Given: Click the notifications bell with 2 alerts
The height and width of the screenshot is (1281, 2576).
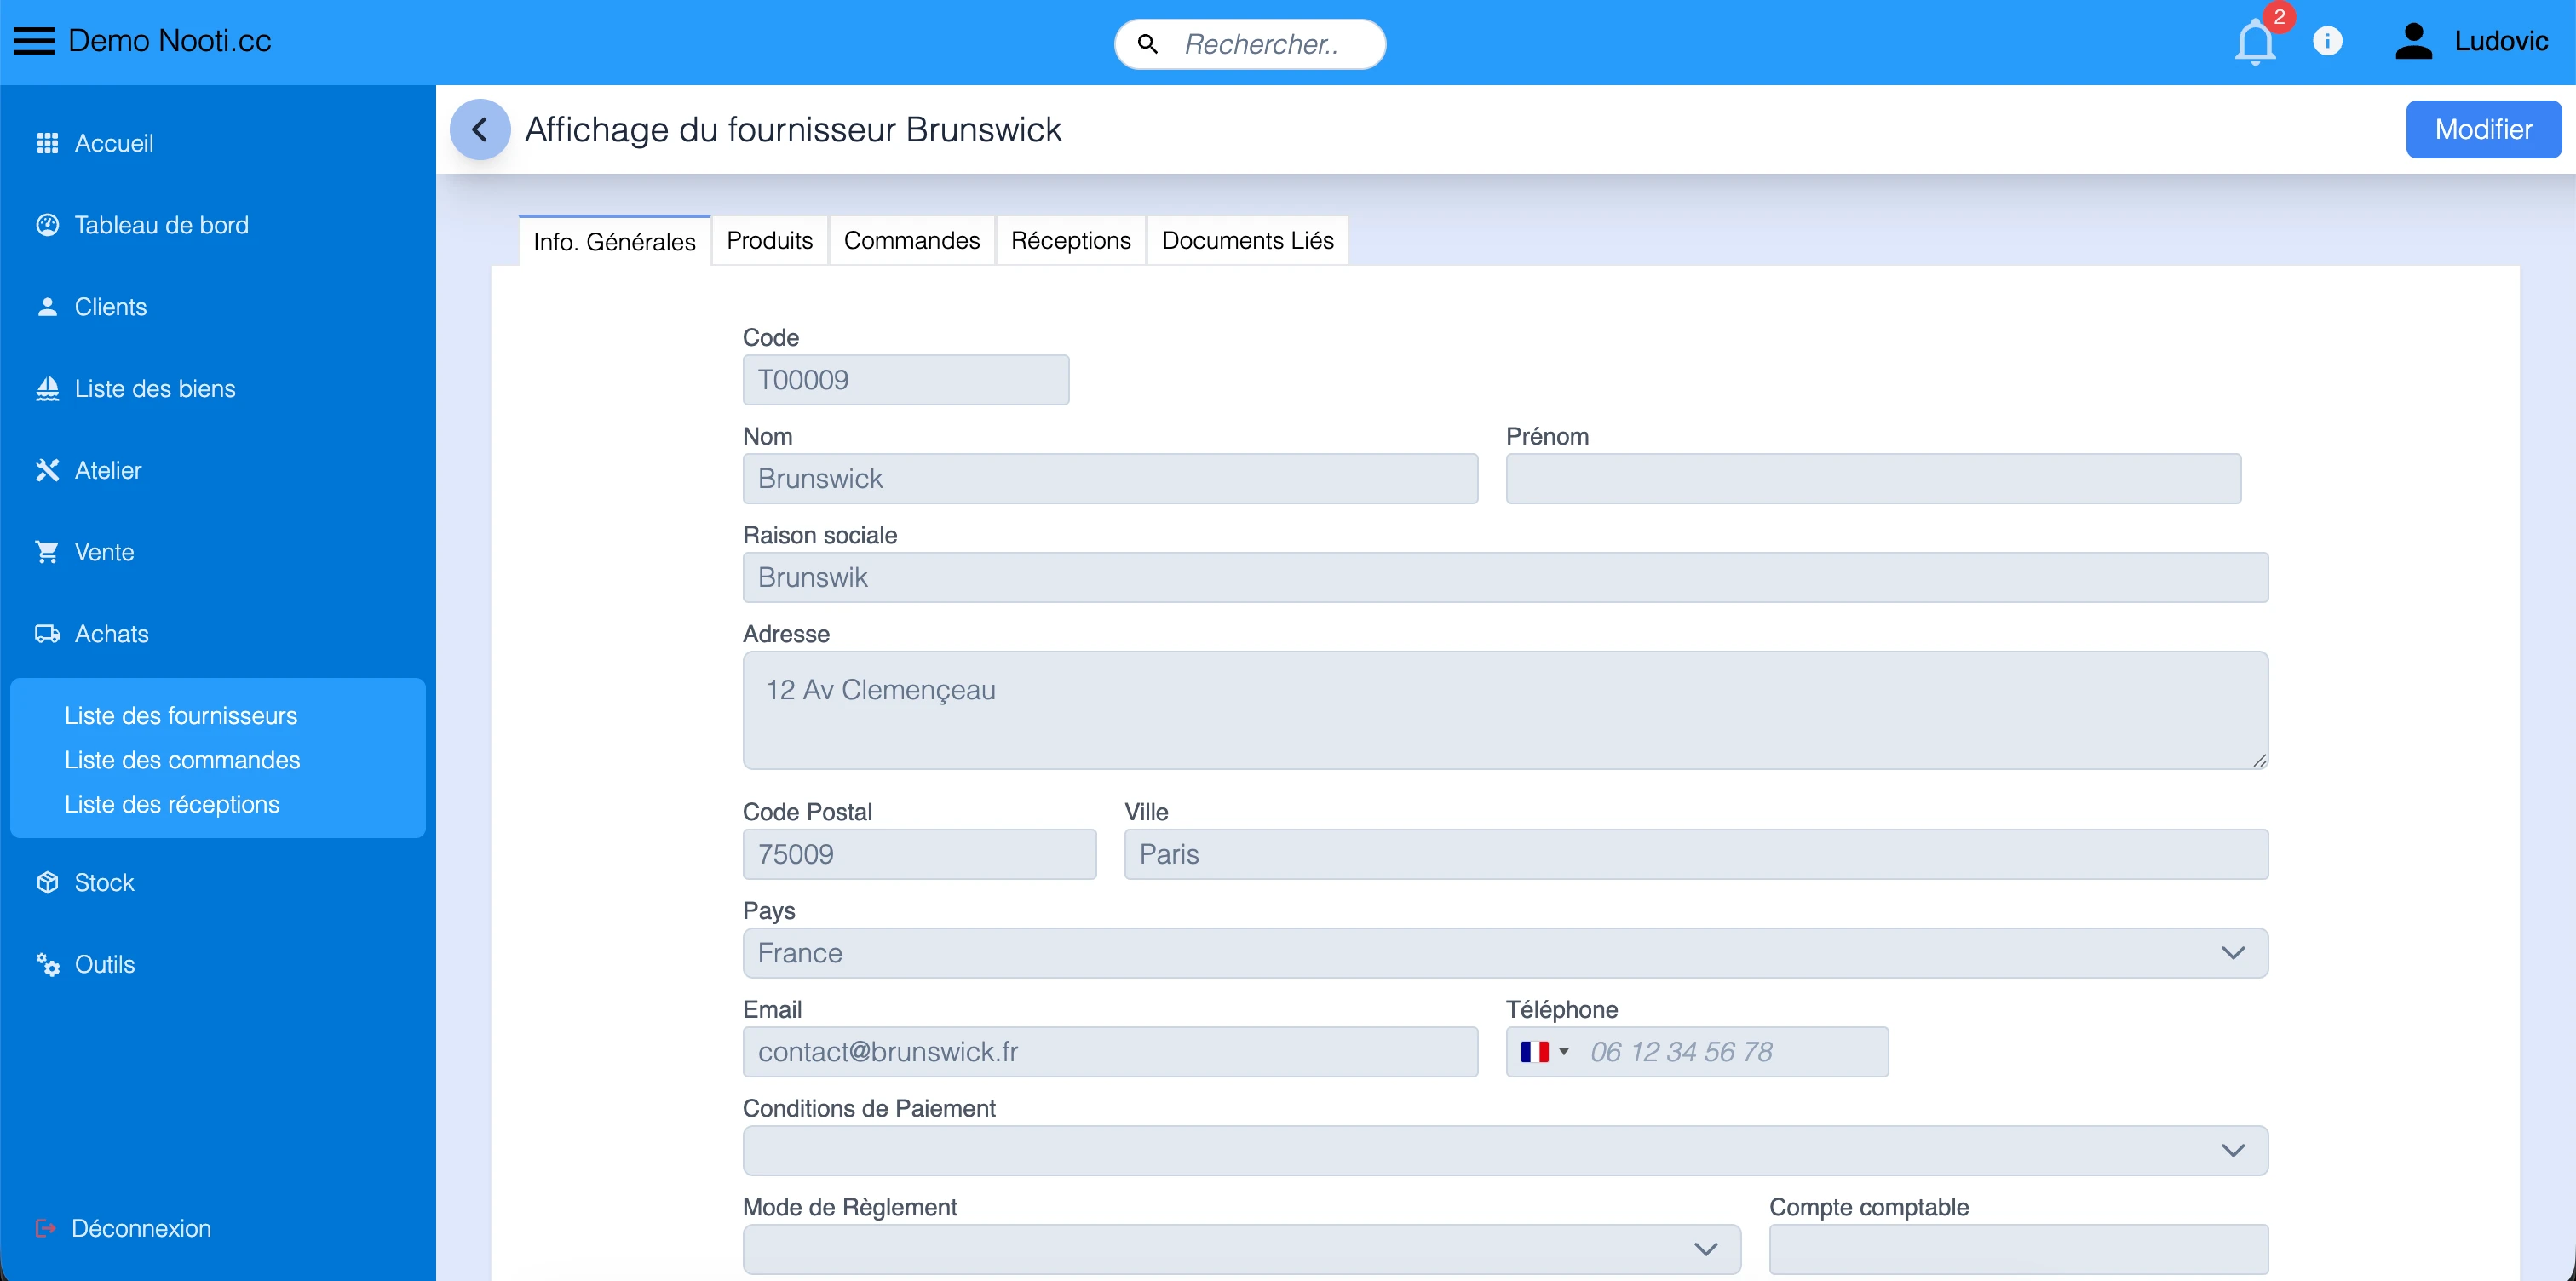Looking at the screenshot, I should (x=2253, y=42).
